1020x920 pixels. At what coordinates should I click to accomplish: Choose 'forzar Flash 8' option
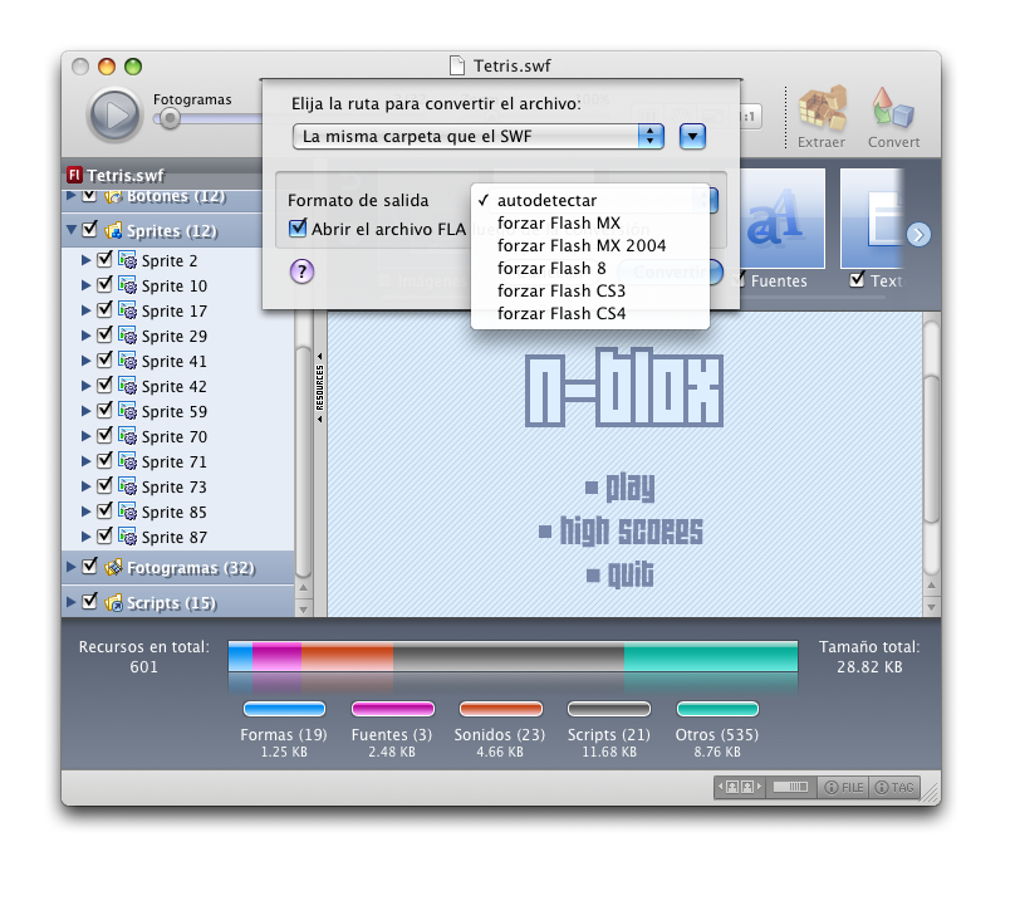pos(590,268)
